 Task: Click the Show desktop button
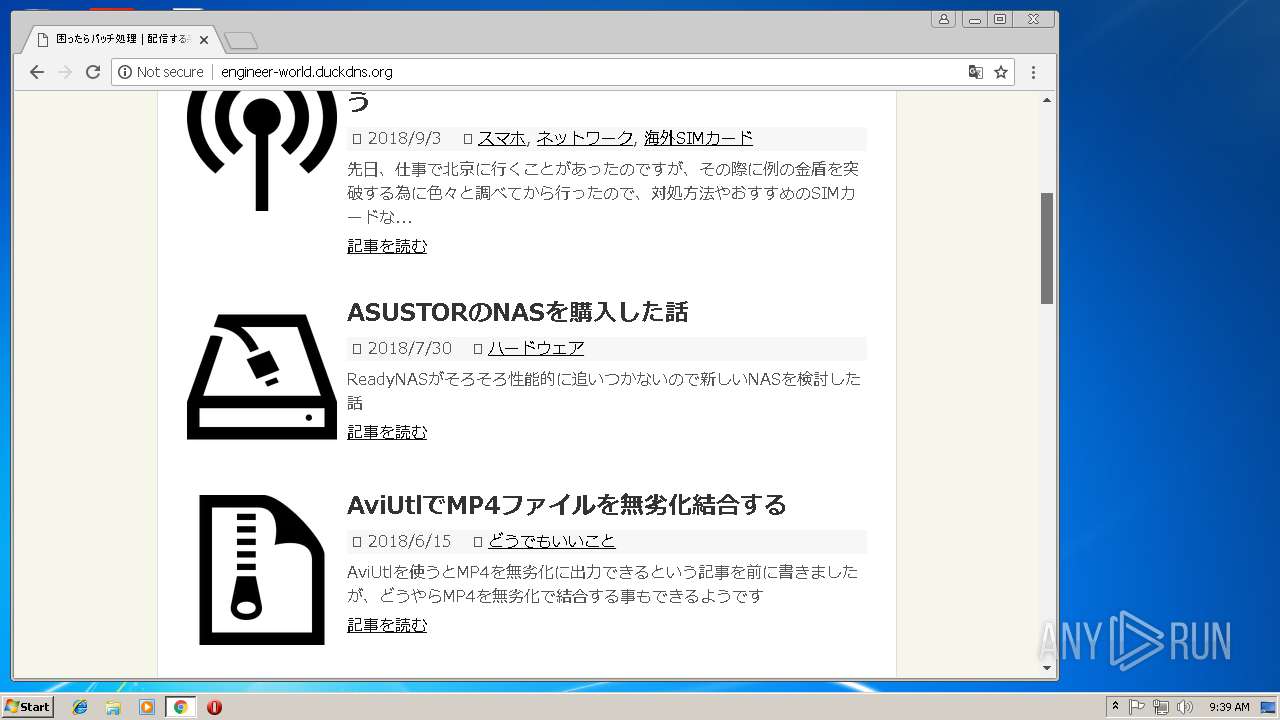1270,707
